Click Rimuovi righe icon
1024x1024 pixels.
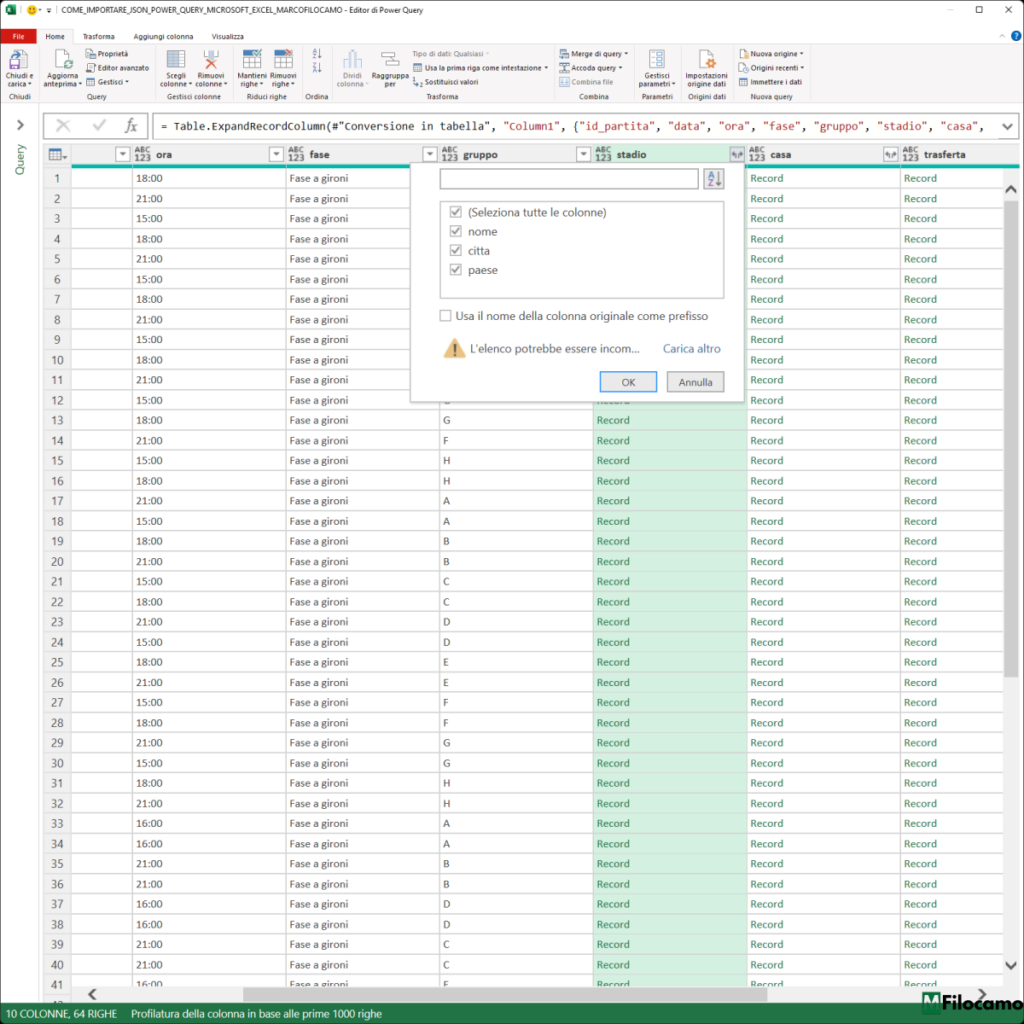point(283,59)
